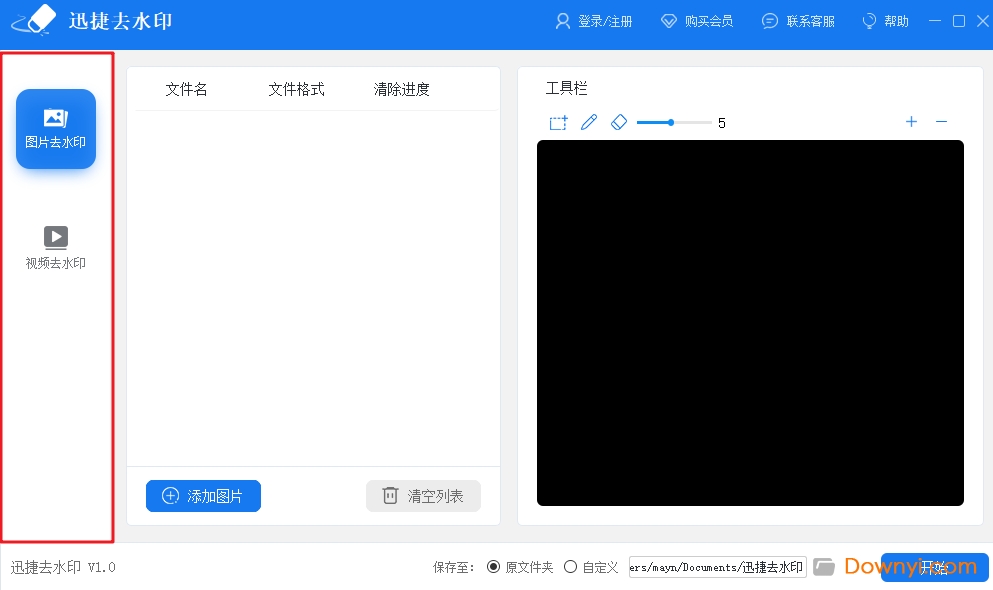Open the folder browser for save location

point(824,567)
